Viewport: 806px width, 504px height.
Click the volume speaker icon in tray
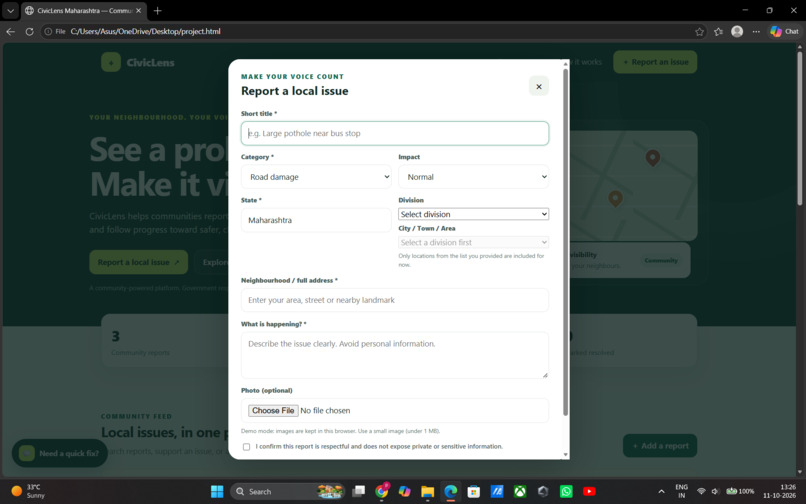pos(715,492)
